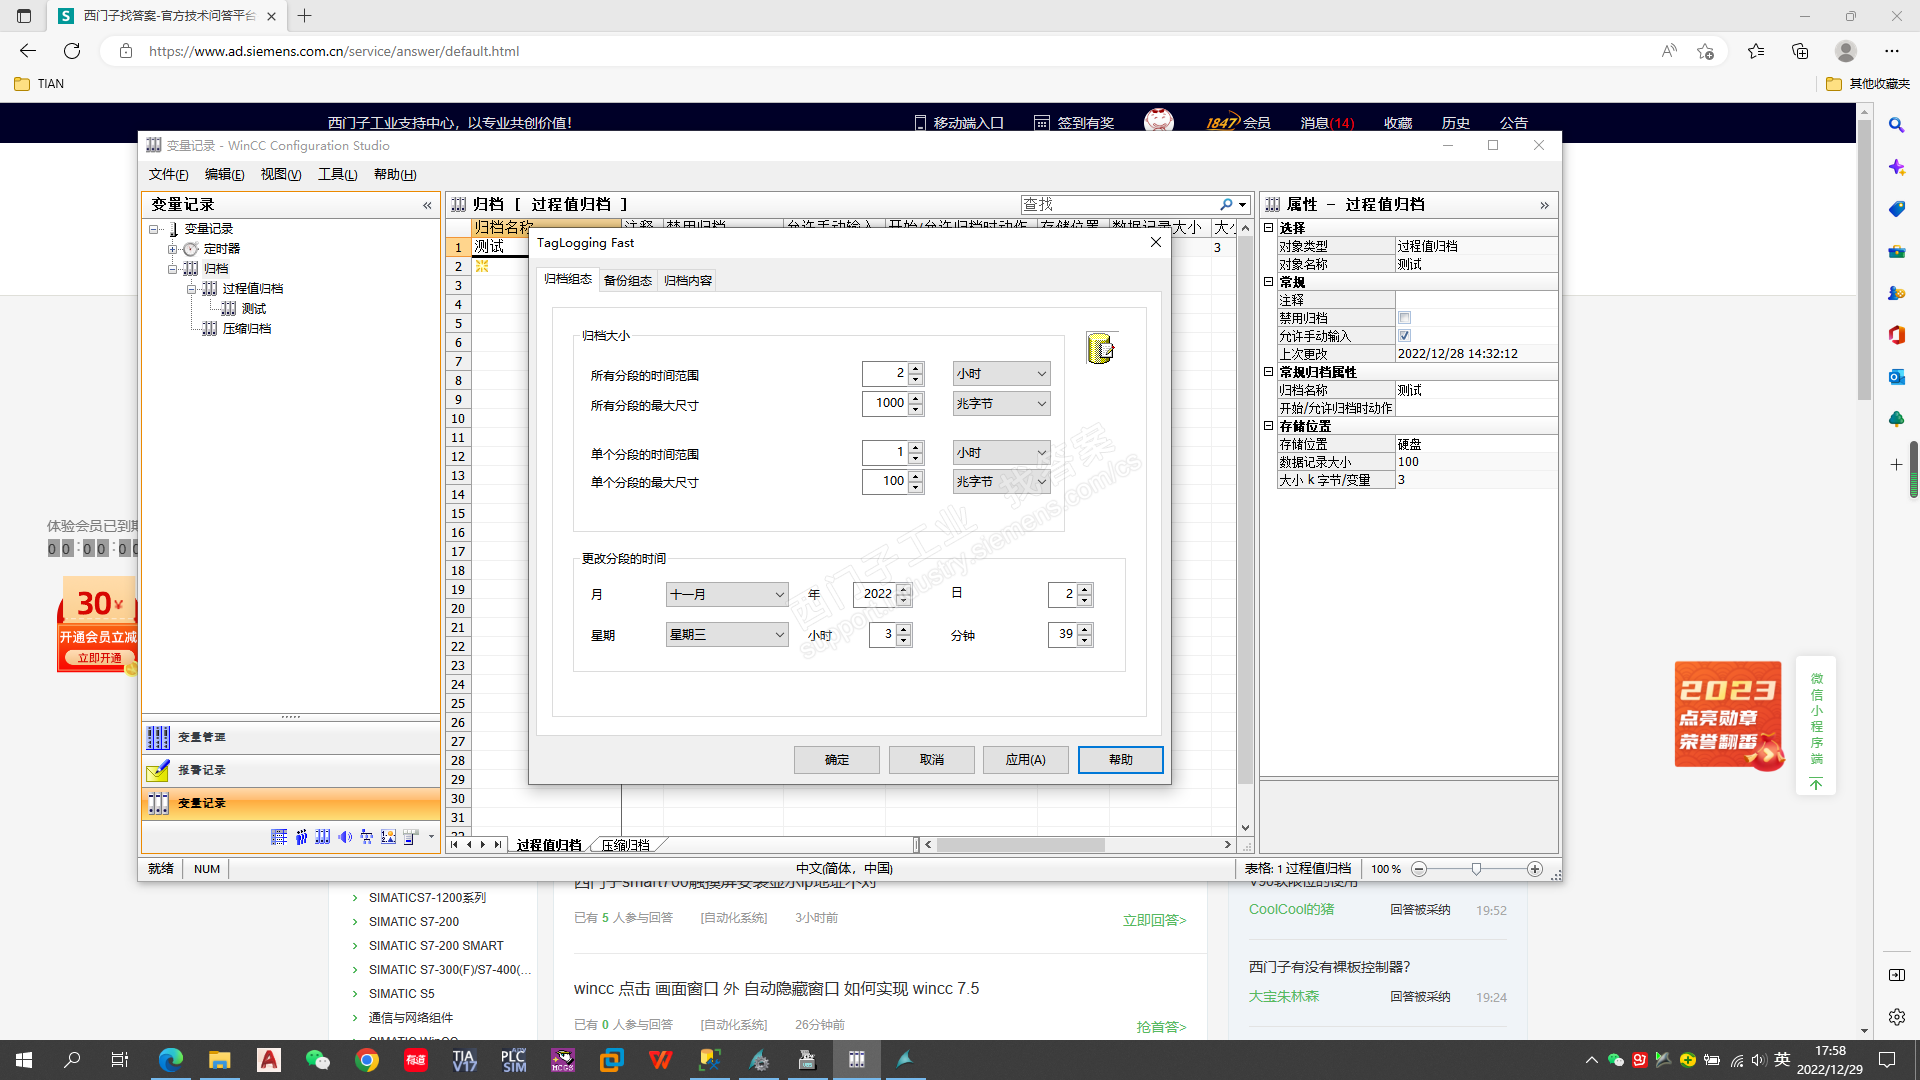Click the archive database icon in dialog
The image size is (1920, 1080).
point(1100,349)
